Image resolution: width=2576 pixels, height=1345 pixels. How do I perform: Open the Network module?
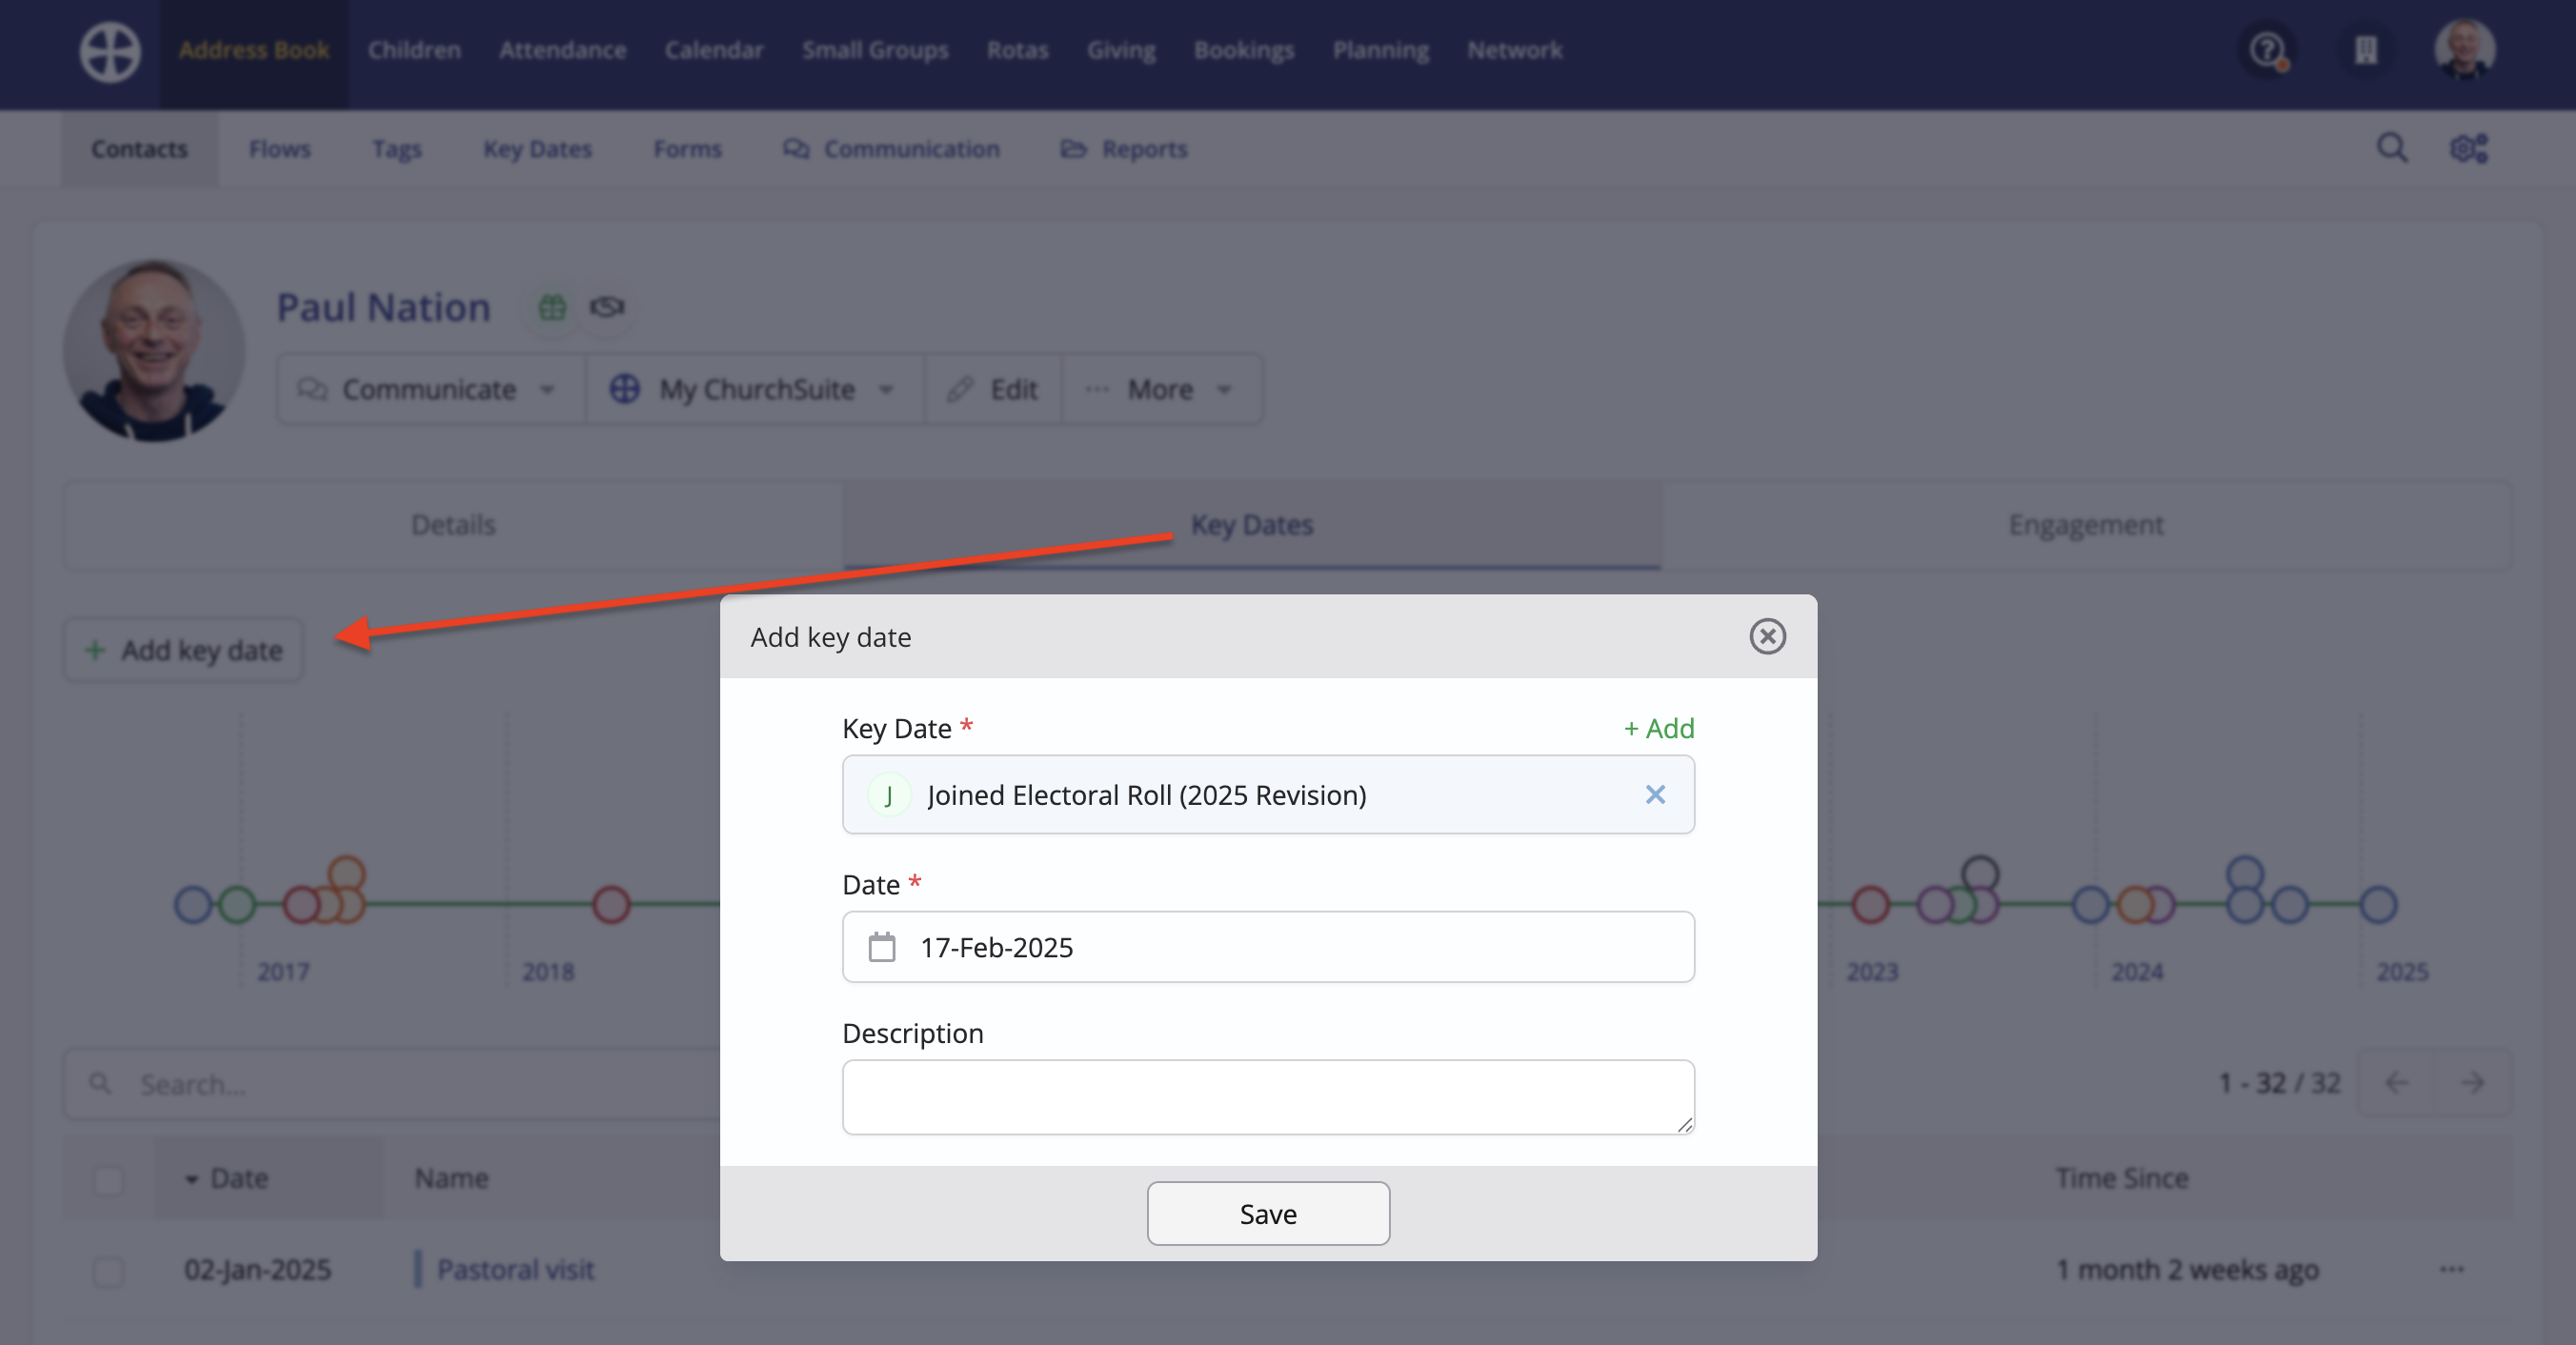(x=1515, y=50)
